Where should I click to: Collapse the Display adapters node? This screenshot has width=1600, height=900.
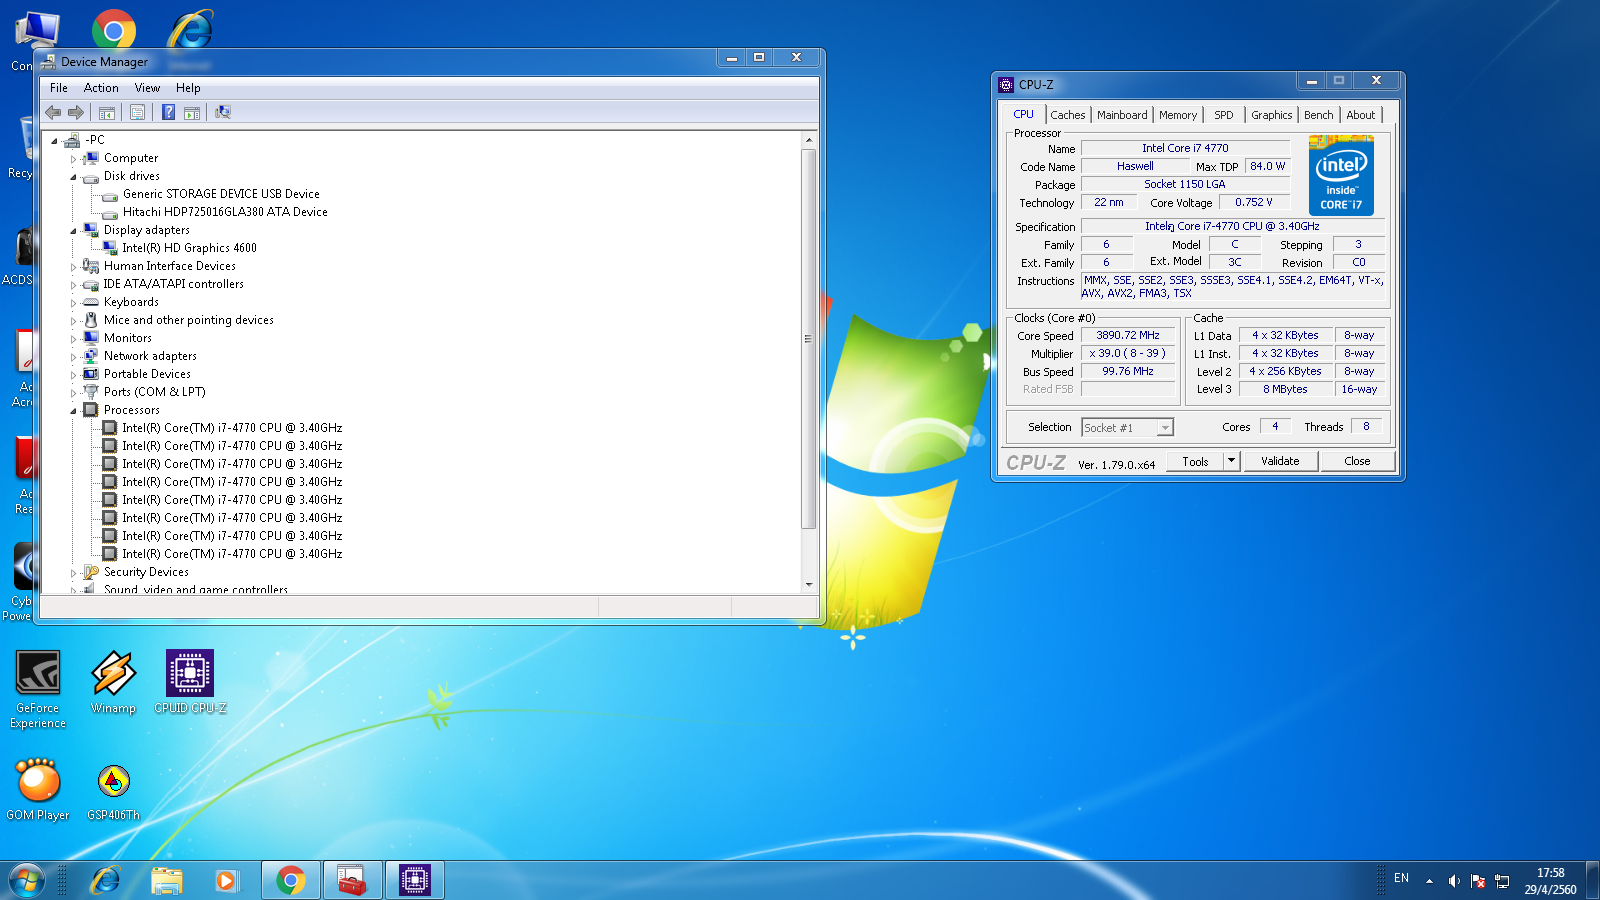click(73, 230)
